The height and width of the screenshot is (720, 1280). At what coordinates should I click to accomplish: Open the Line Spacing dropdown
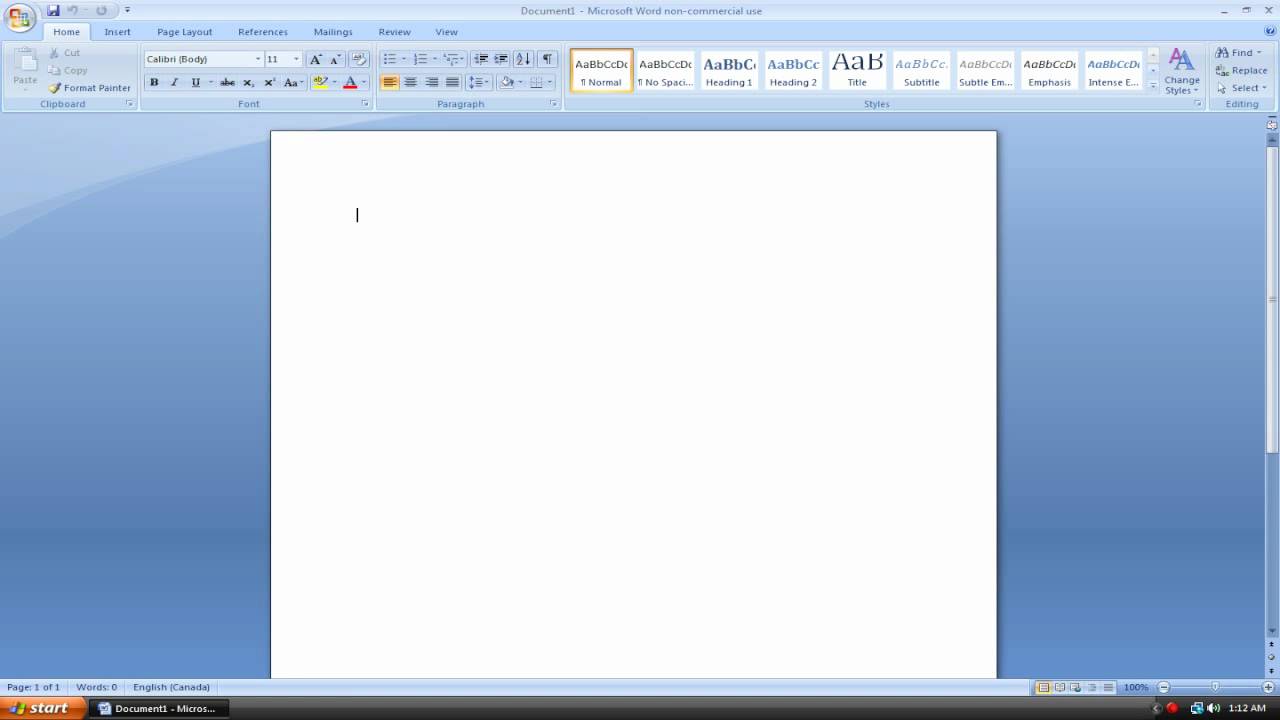(478, 82)
